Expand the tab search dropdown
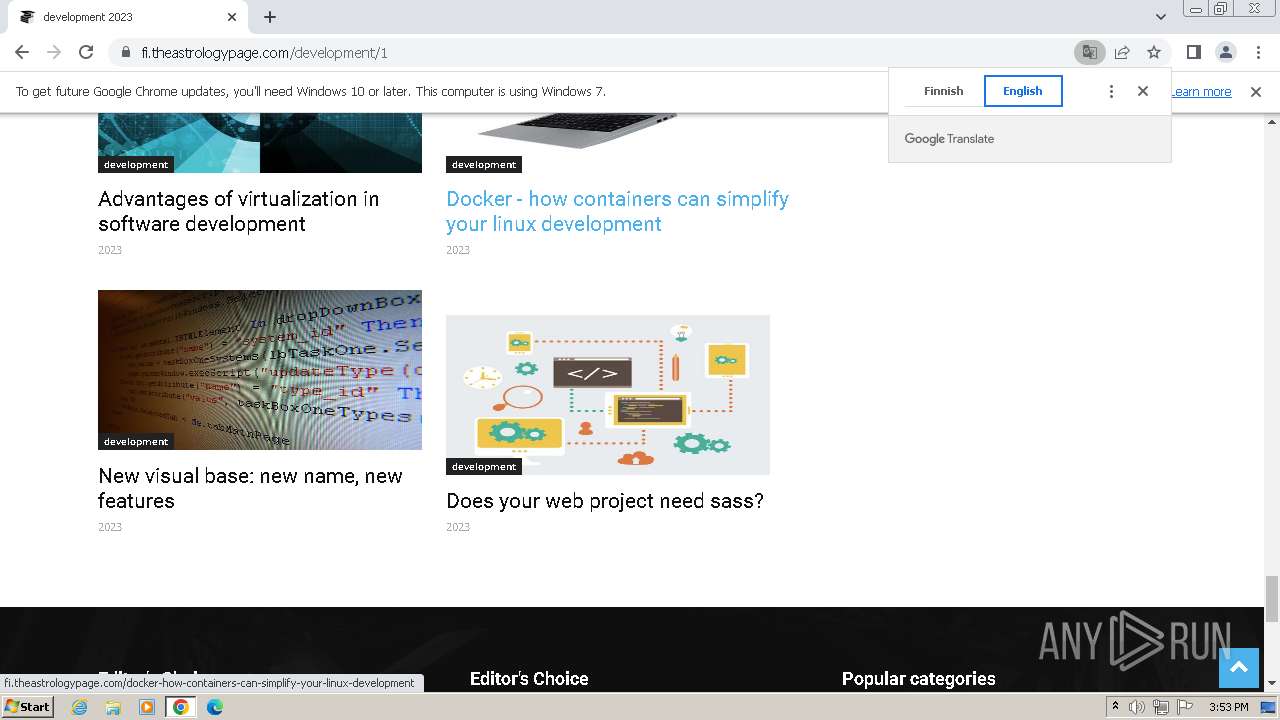 (1160, 17)
